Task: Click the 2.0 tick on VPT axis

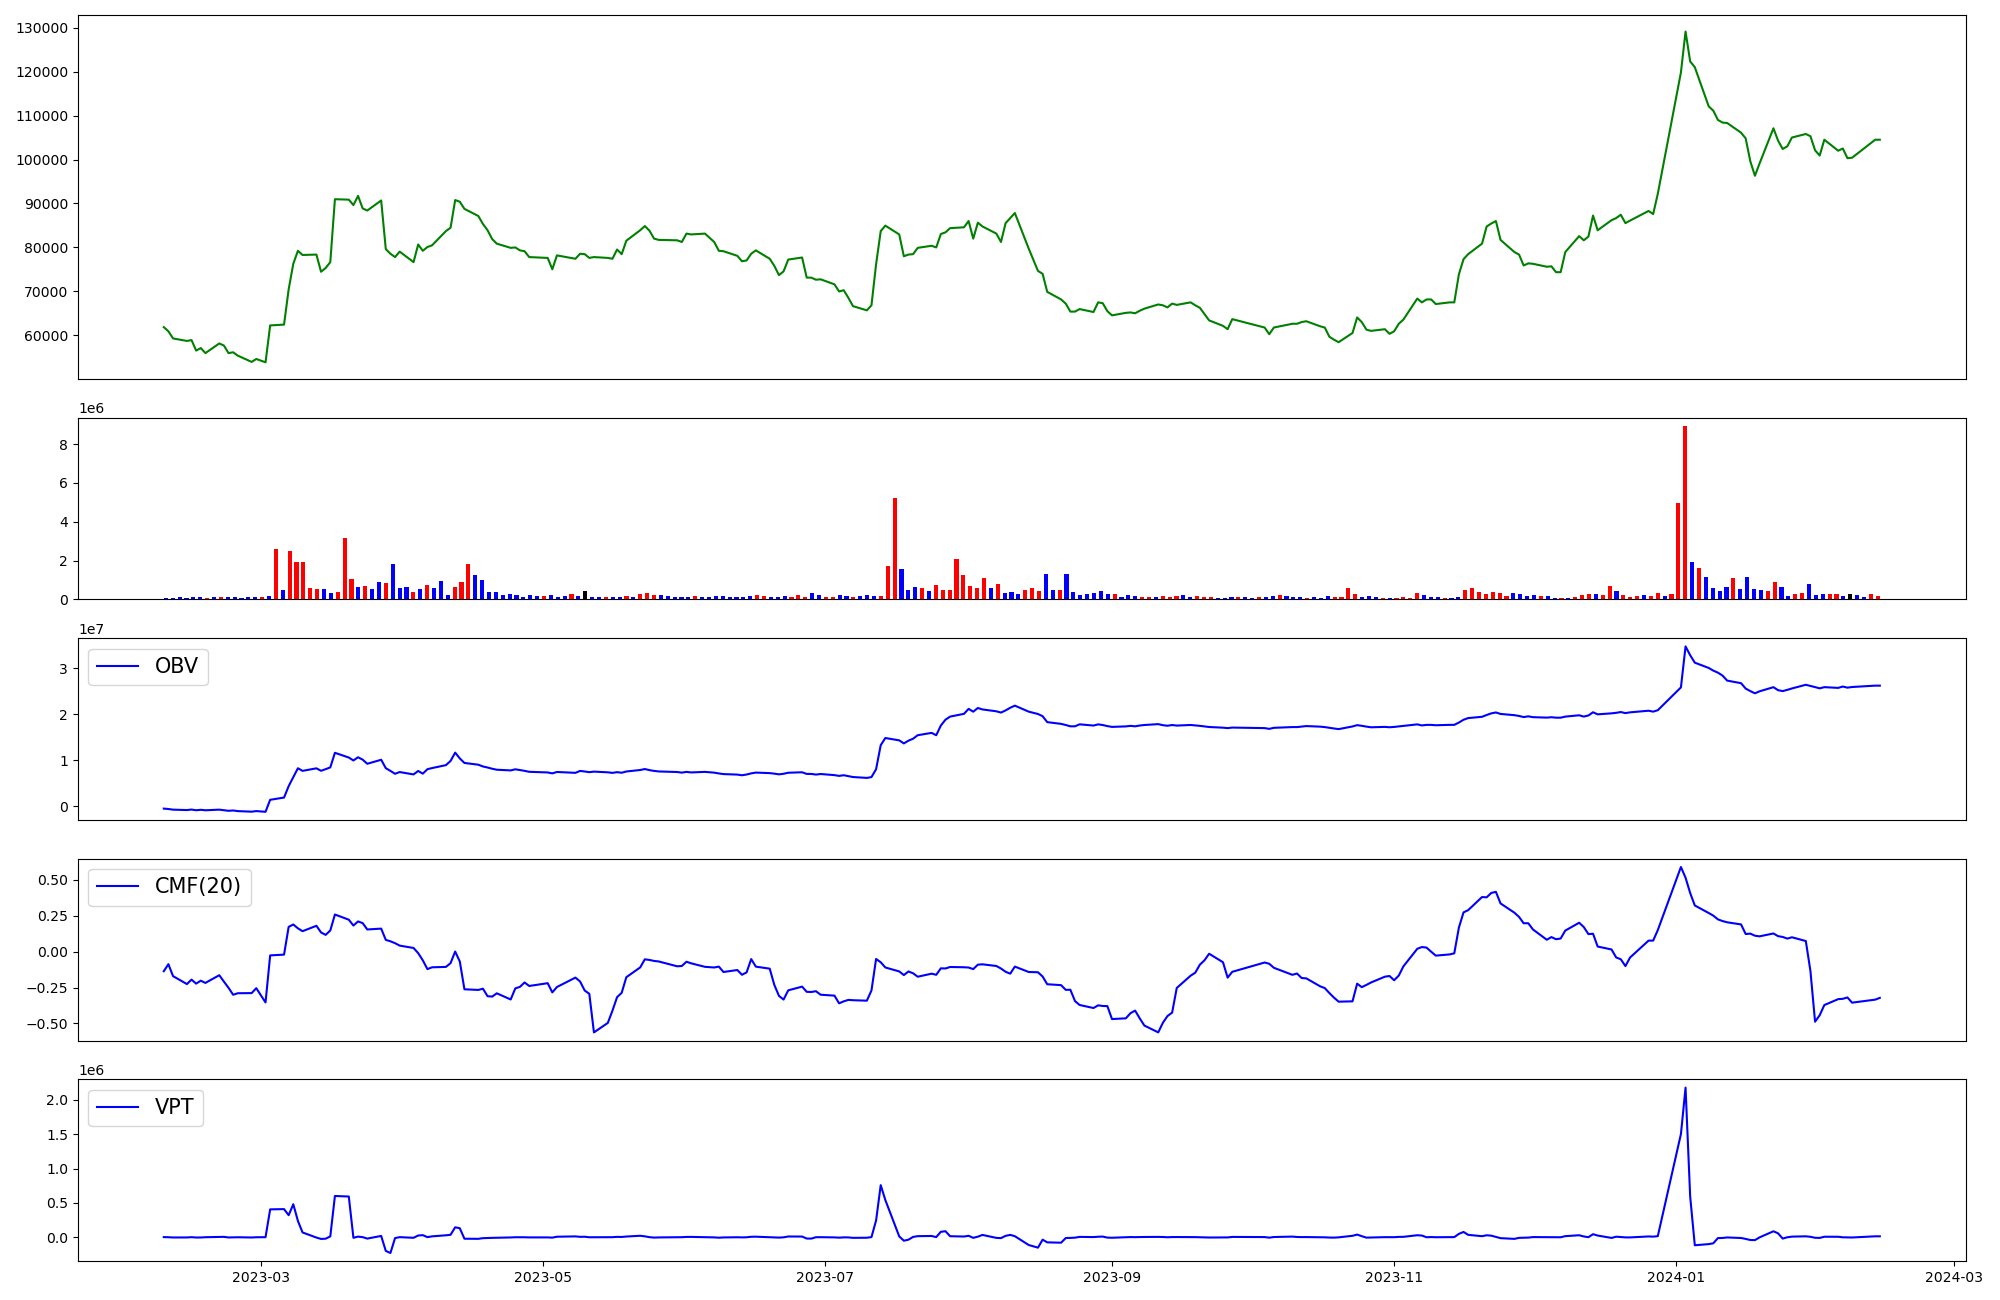Action: pyautogui.click(x=57, y=1100)
